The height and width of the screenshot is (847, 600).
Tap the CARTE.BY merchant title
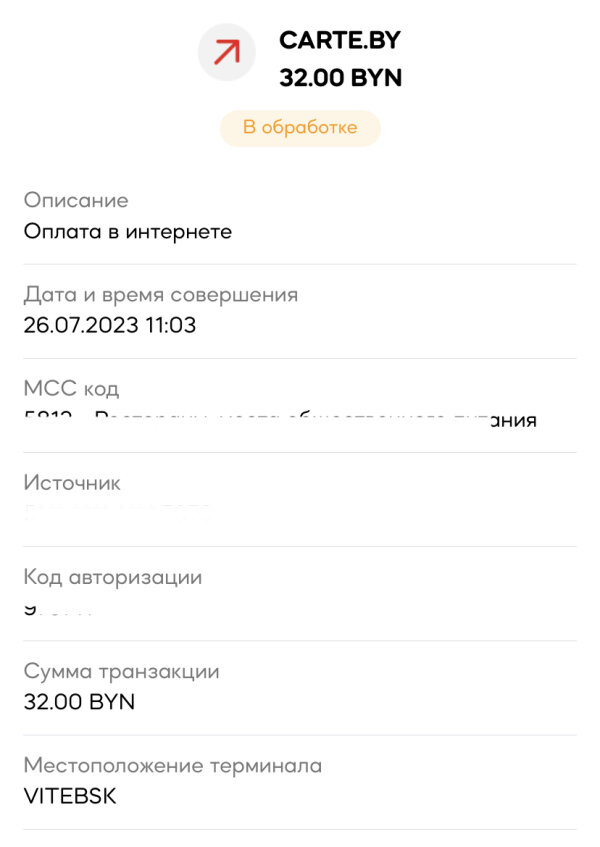pos(340,41)
